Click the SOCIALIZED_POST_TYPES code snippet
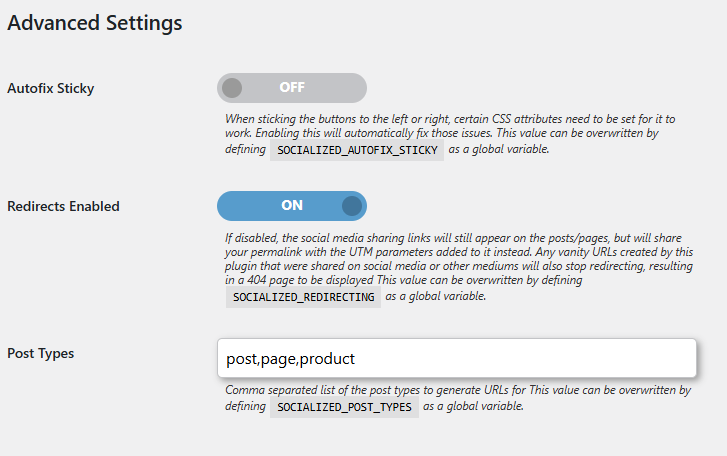 point(345,407)
